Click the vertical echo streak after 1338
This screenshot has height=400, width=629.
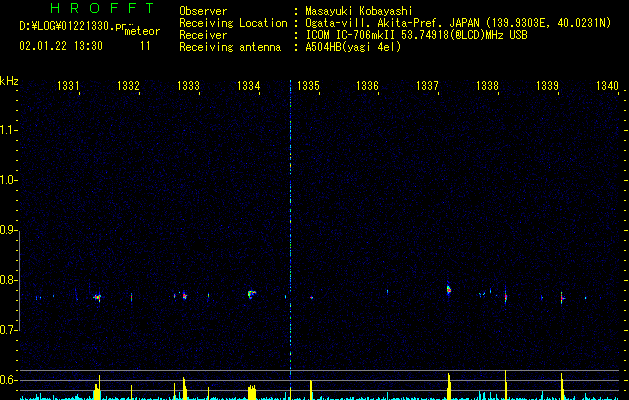coord(505,297)
